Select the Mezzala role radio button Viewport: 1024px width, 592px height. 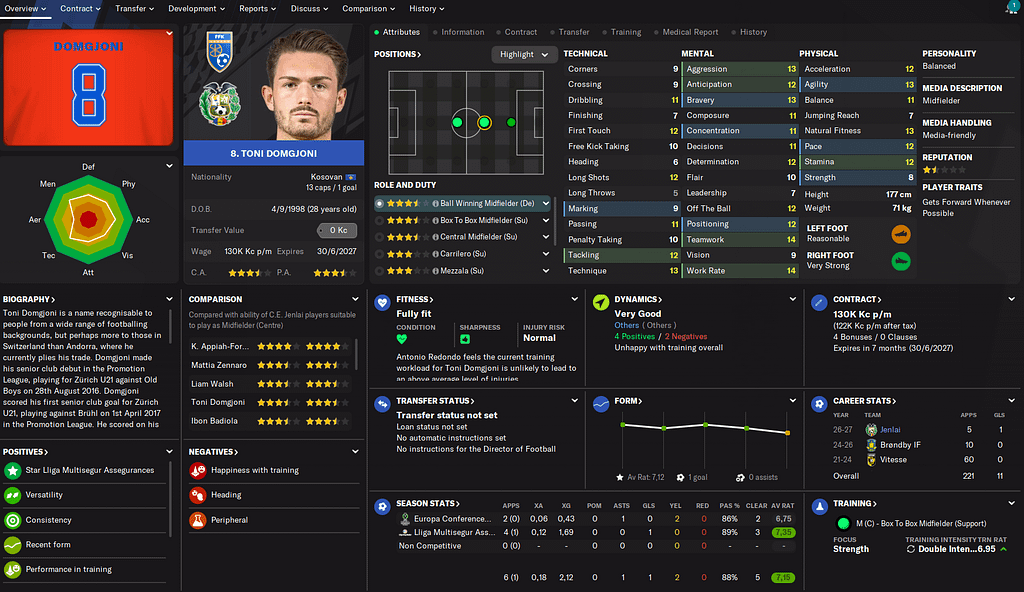pyautogui.click(x=379, y=271)
